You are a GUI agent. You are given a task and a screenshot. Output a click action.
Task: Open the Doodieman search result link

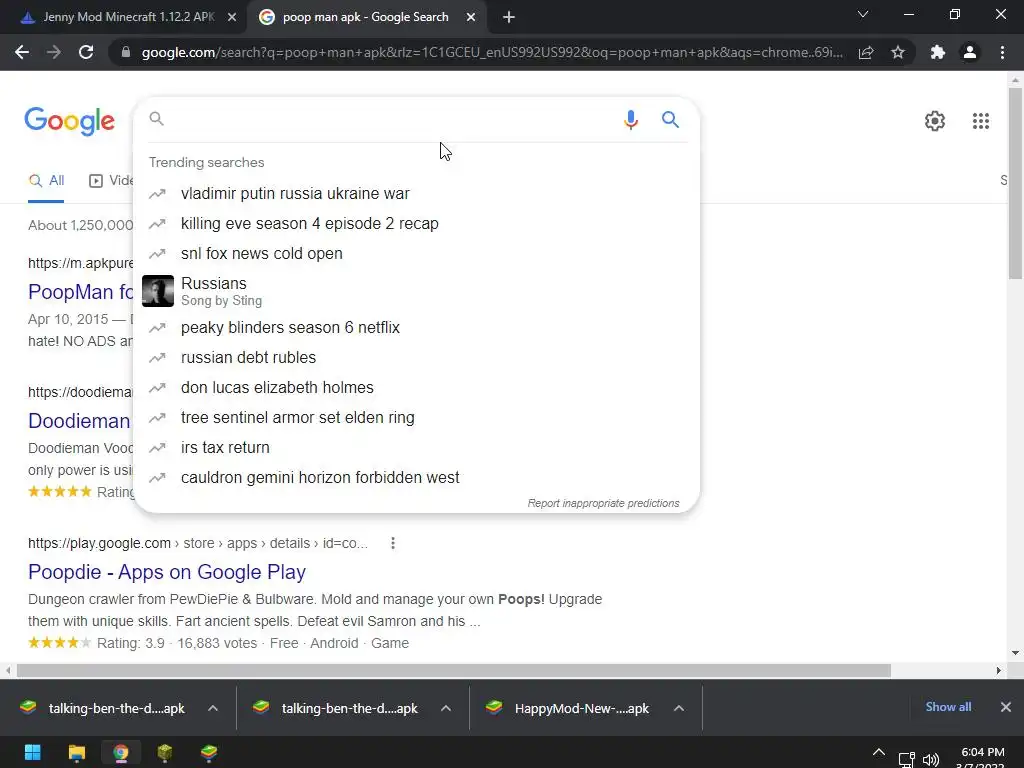pyautogui.click(x=79, y=421)
